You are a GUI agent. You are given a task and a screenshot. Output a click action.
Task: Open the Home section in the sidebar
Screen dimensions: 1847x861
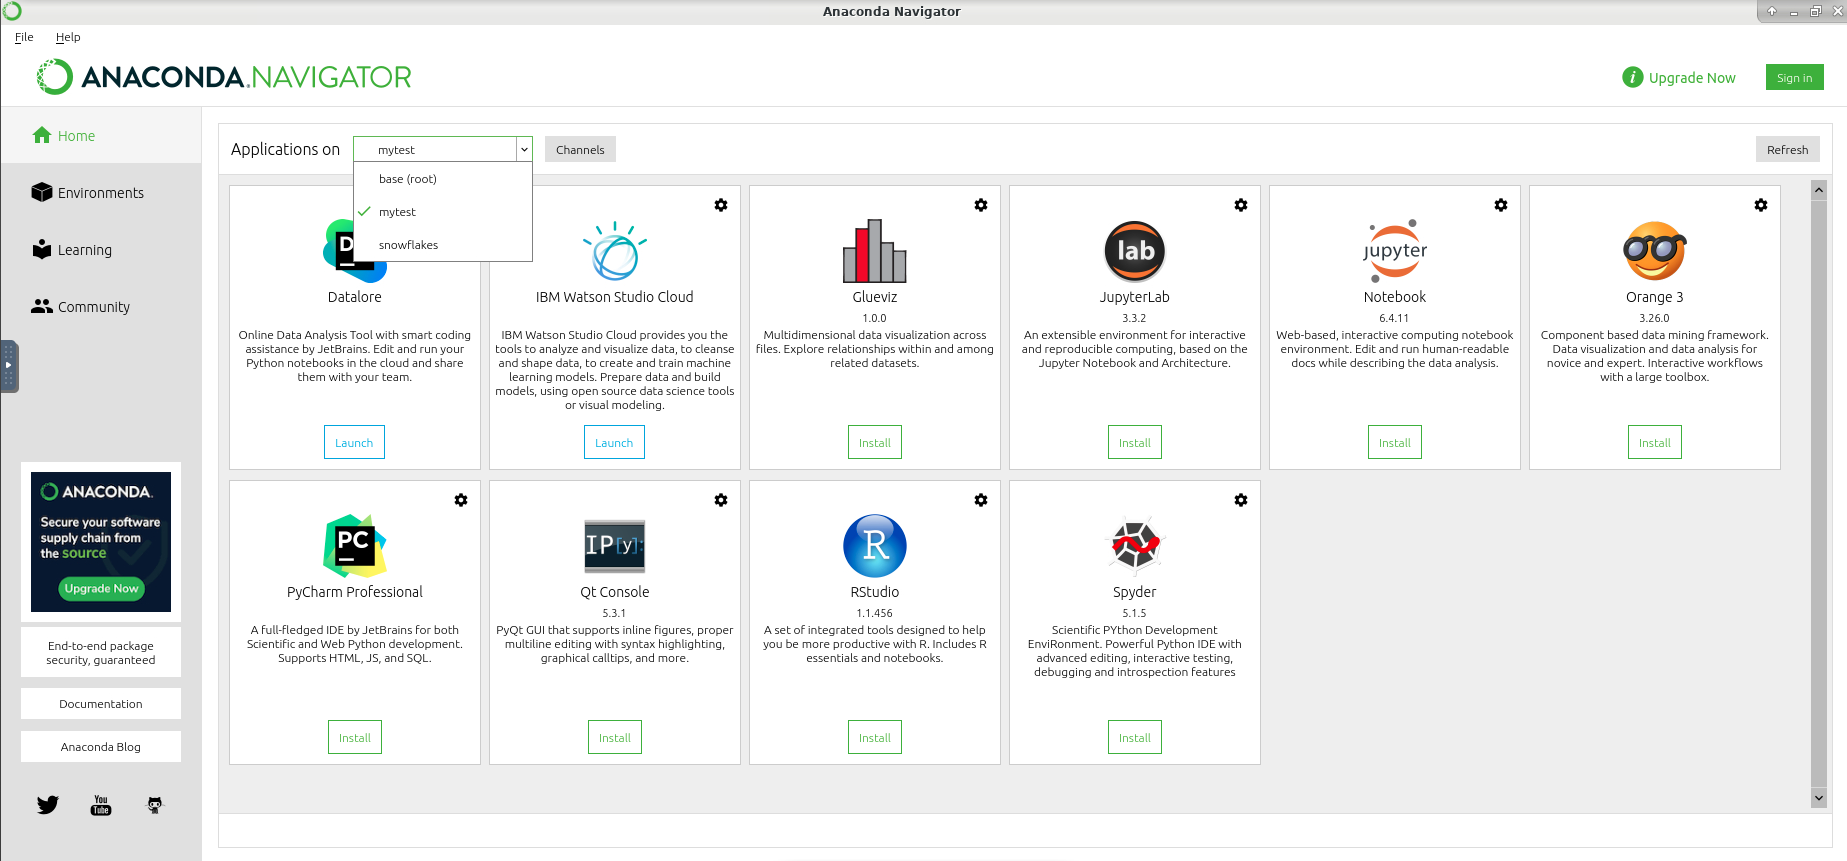101,136
